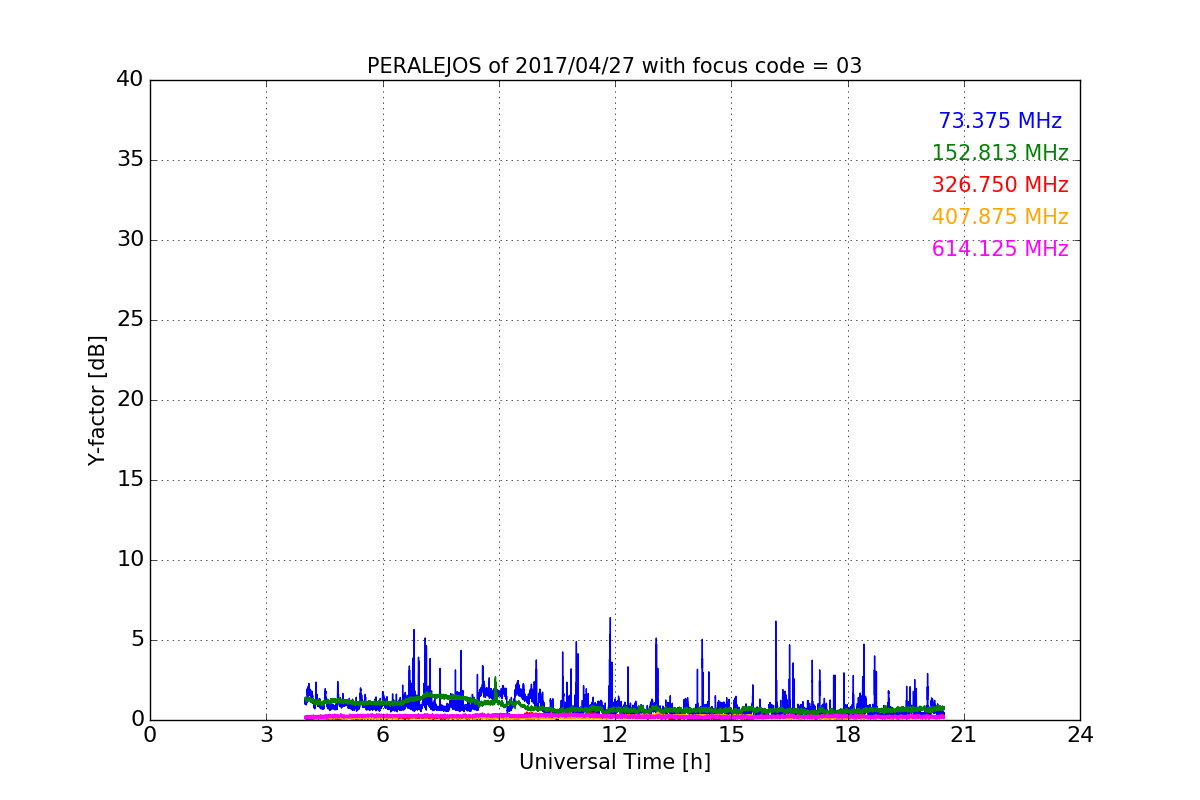The image size is (1200, 800).
Task: Select the 614.125 MHz legend label
Action: coord(1000,249)
